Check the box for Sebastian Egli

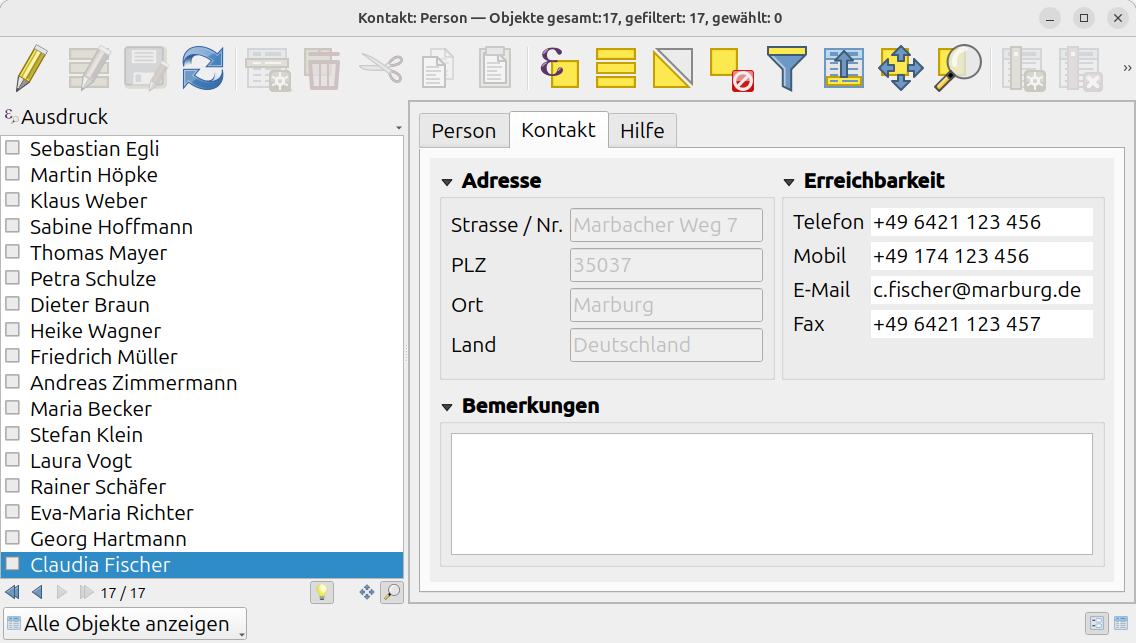(x=12, y=148)
